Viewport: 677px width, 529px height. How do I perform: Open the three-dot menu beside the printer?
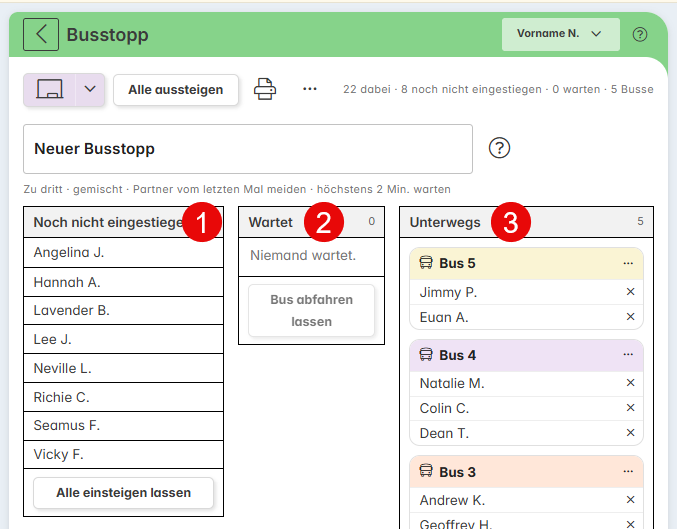[x=310, y=89]
